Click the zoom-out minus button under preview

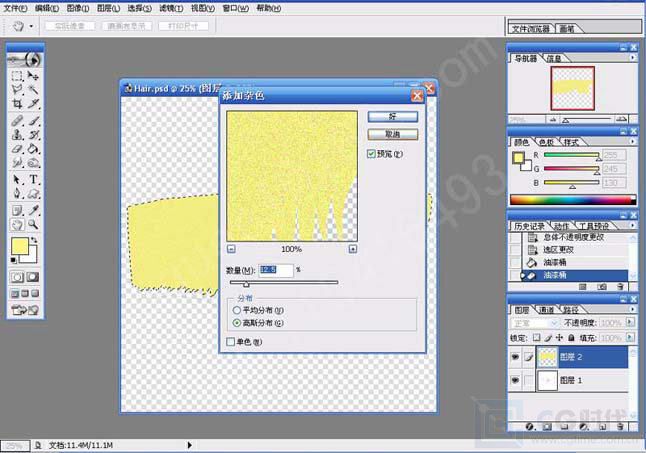point(231,248)
